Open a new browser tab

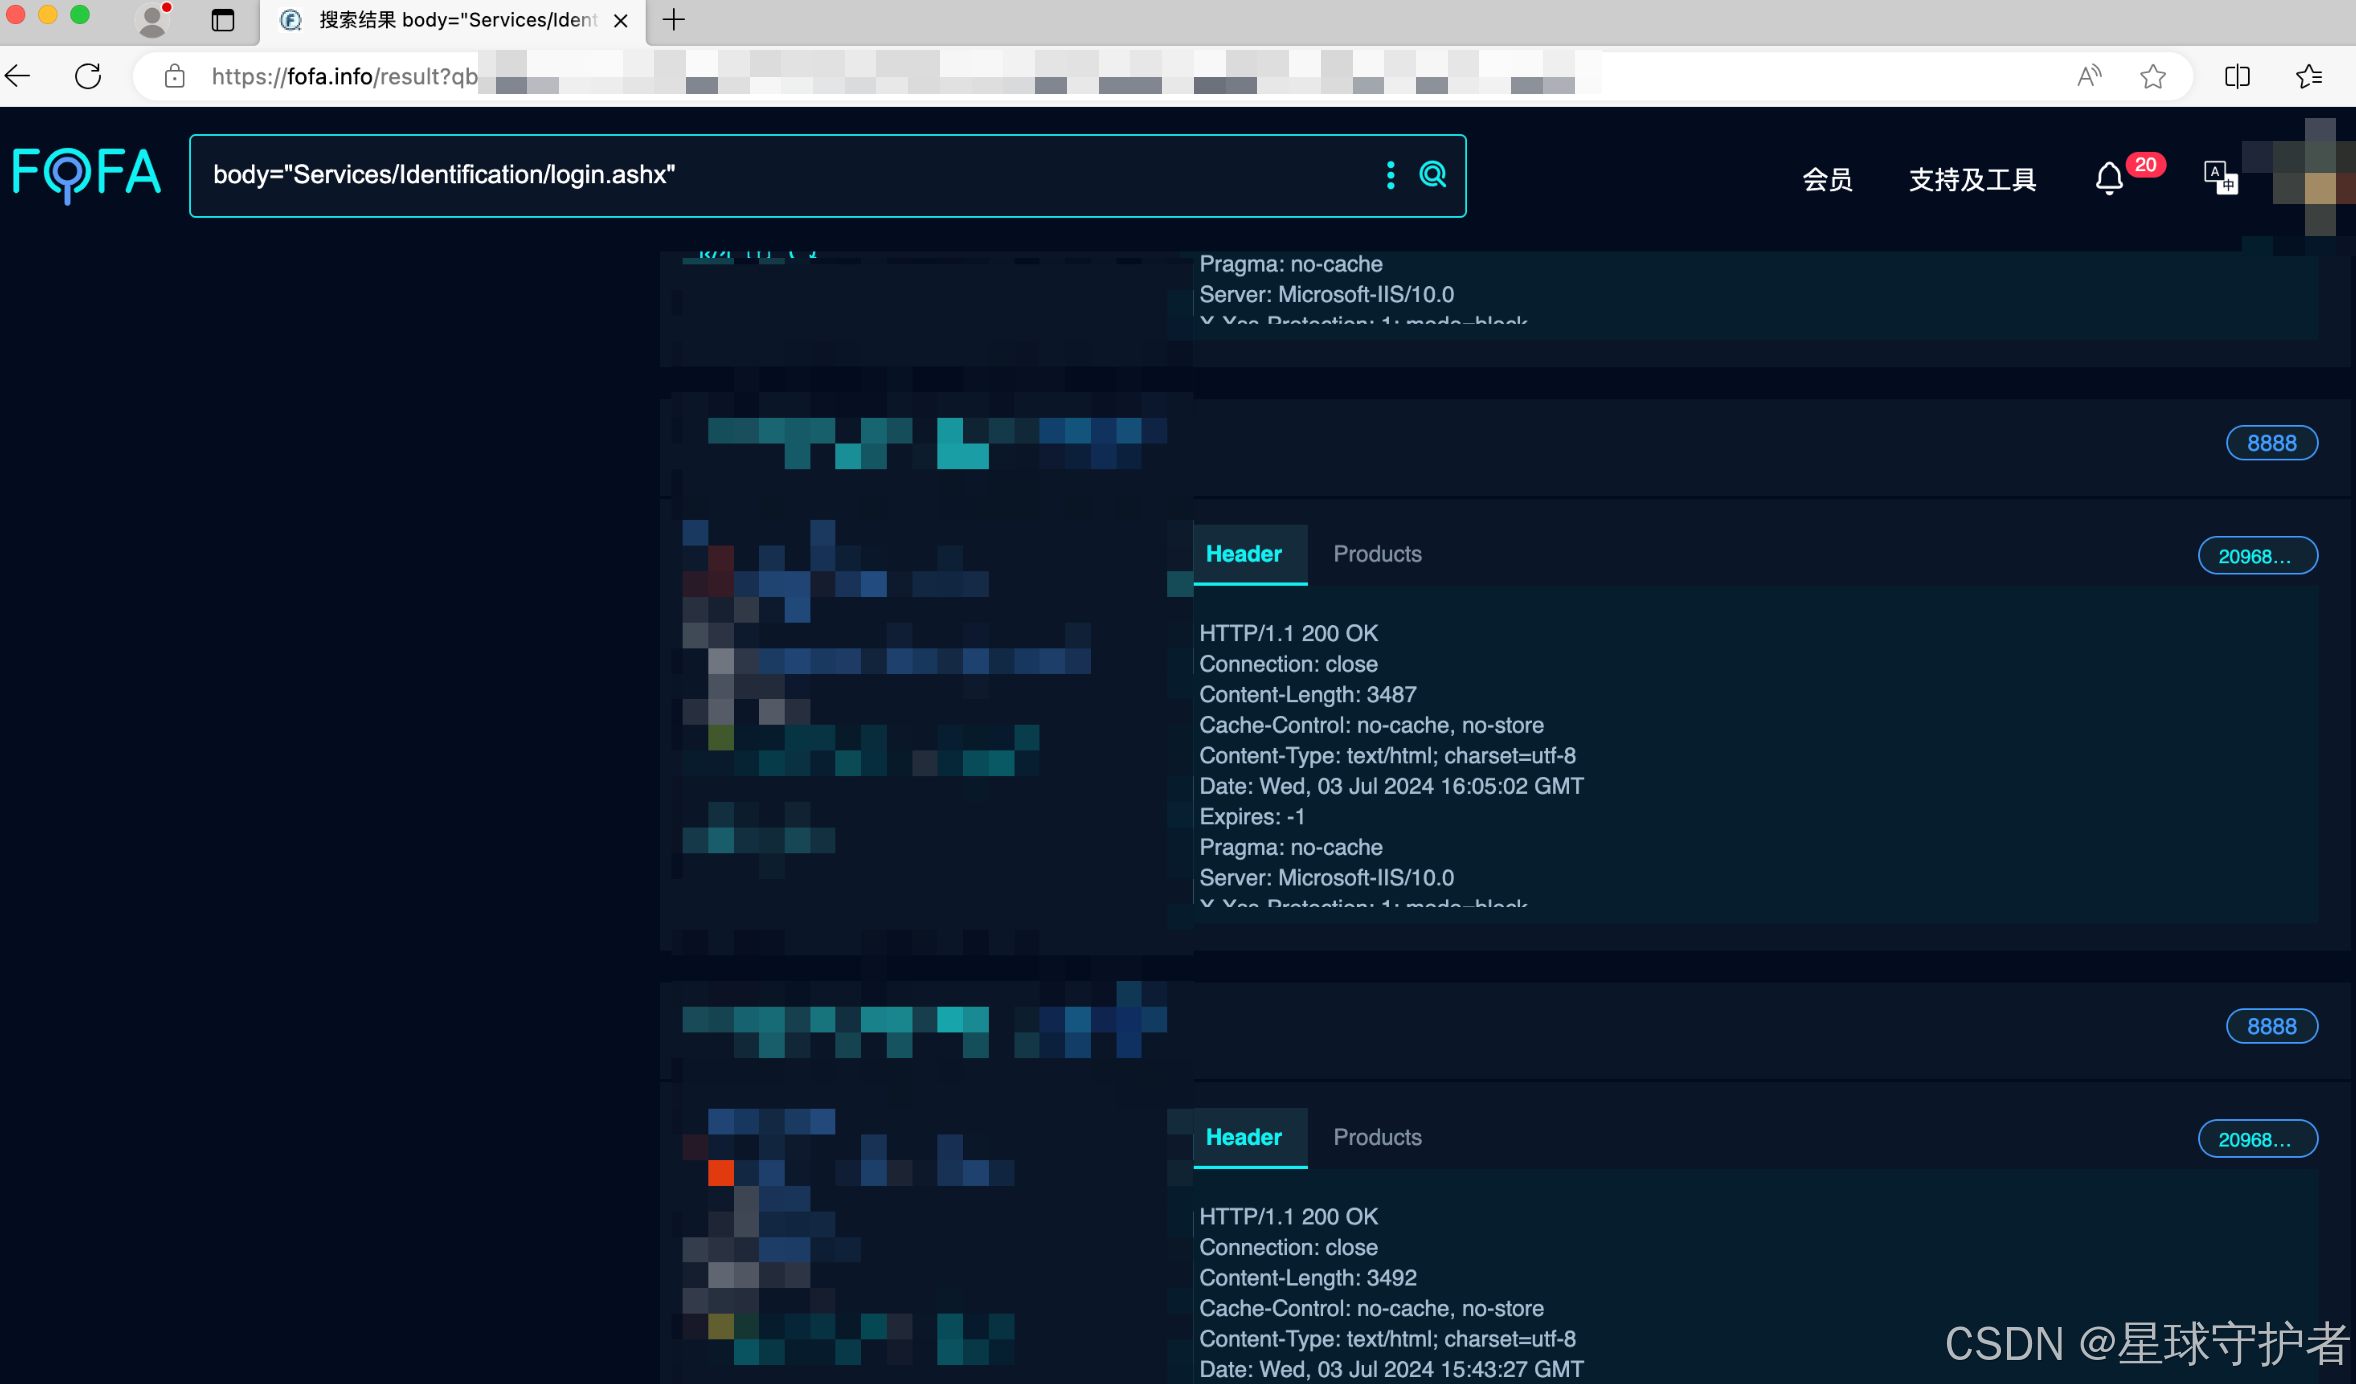coord(674,20)
